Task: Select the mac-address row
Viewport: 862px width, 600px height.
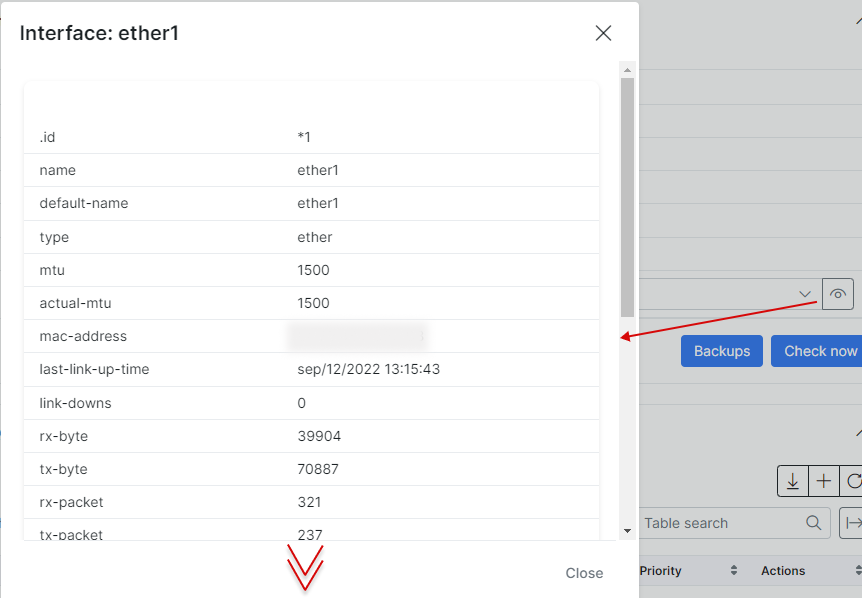Action: (311, 336)
